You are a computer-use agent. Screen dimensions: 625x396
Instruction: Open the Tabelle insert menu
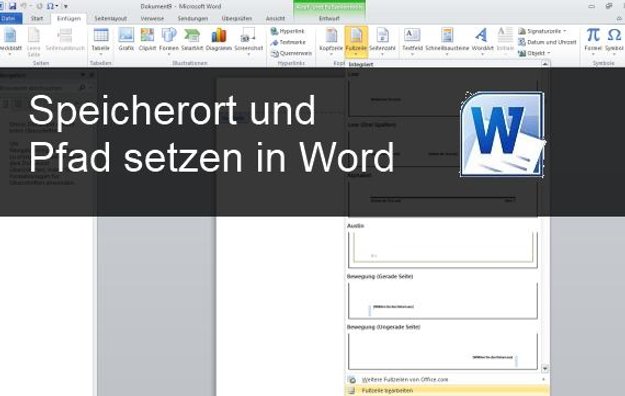coord(100,42)
